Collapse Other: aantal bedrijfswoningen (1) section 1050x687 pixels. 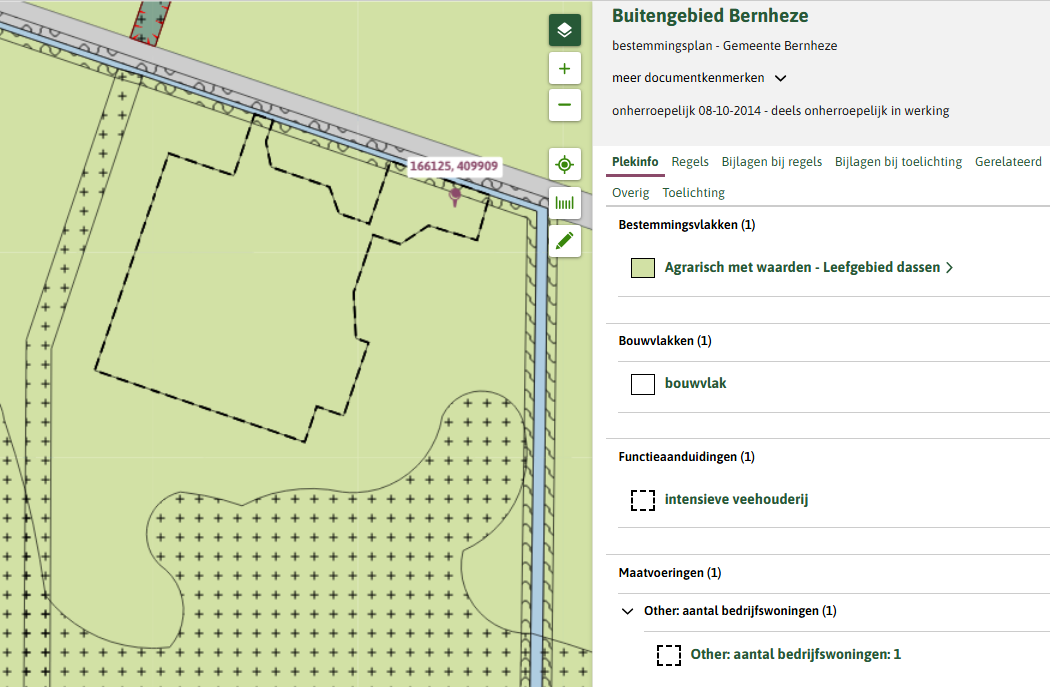click(x=627, y=611)
